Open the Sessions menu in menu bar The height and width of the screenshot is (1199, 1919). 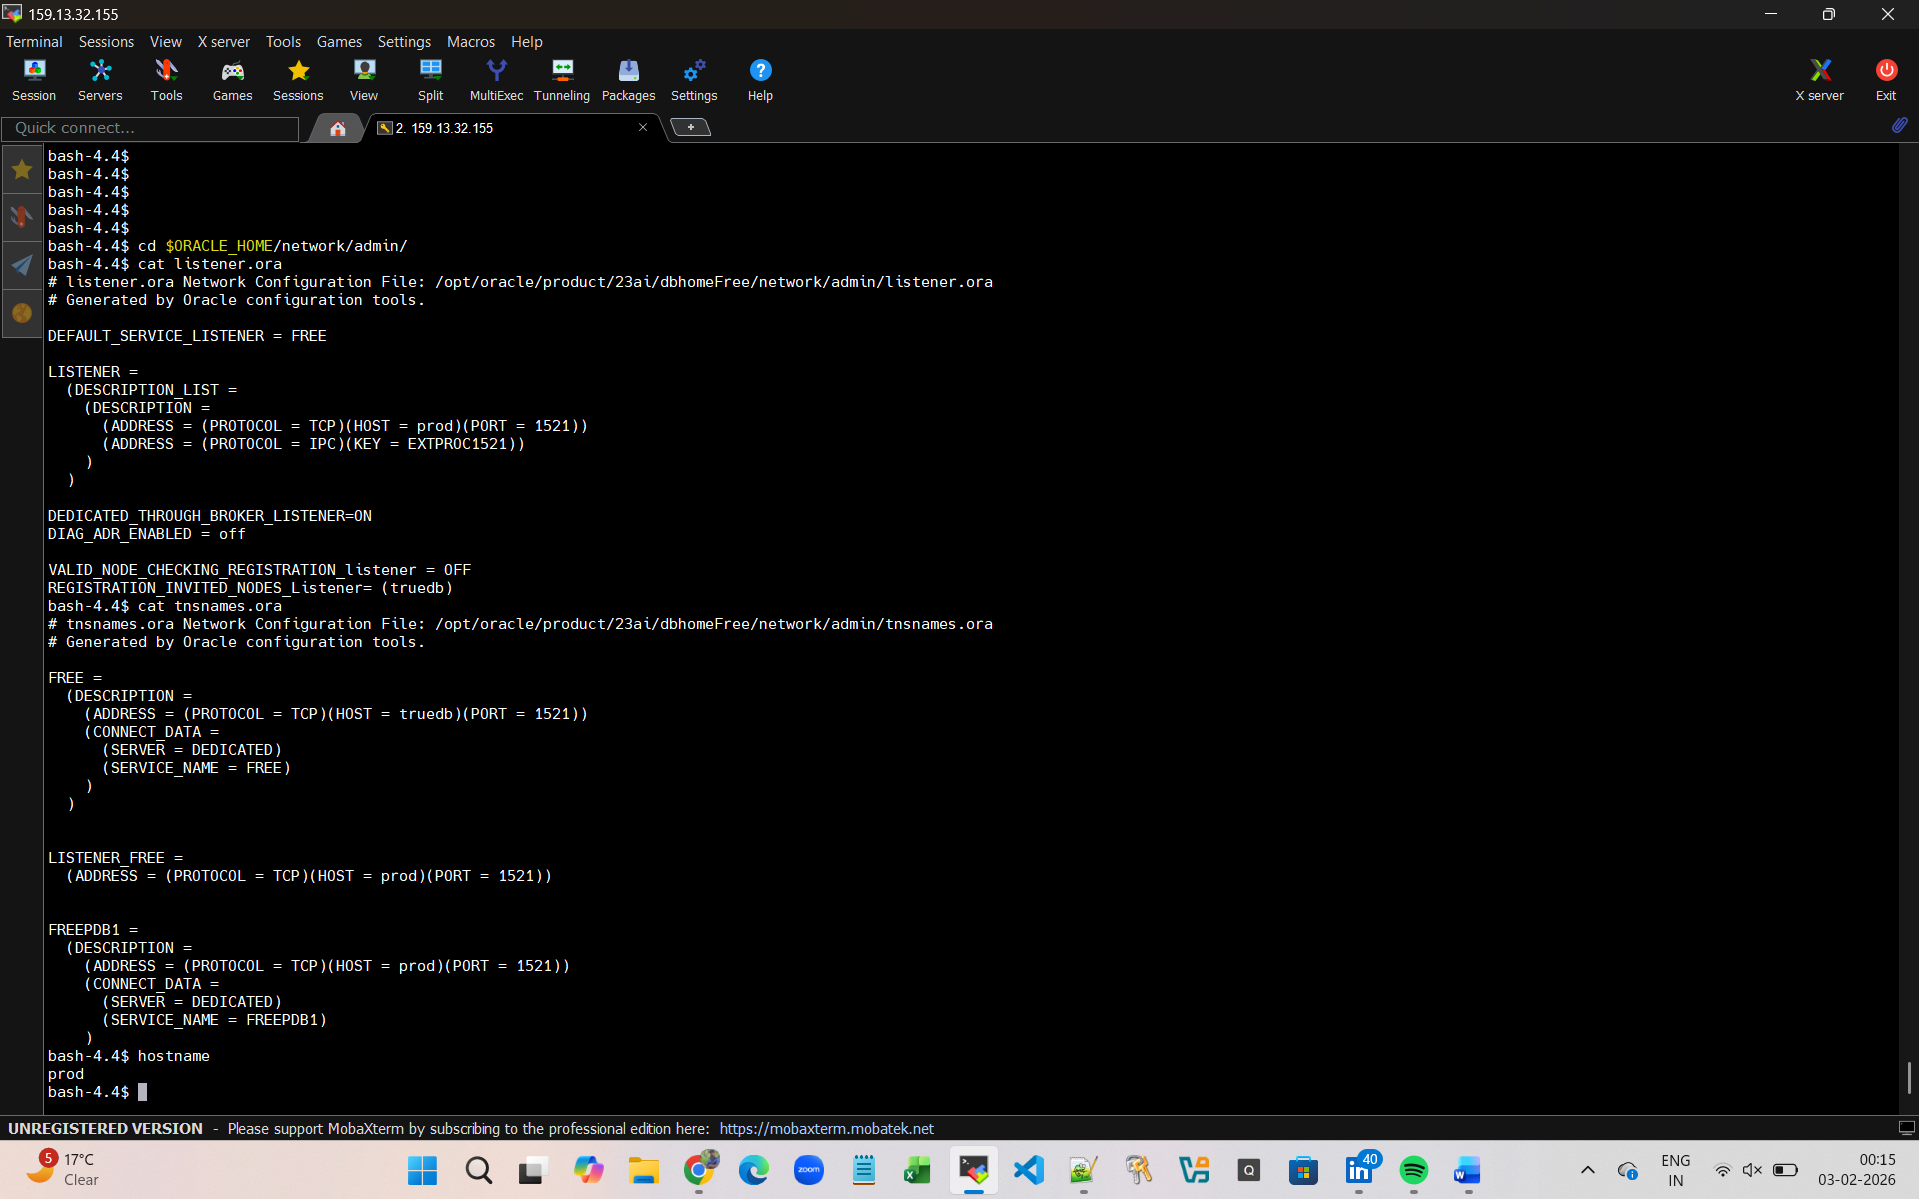point(106,42)
